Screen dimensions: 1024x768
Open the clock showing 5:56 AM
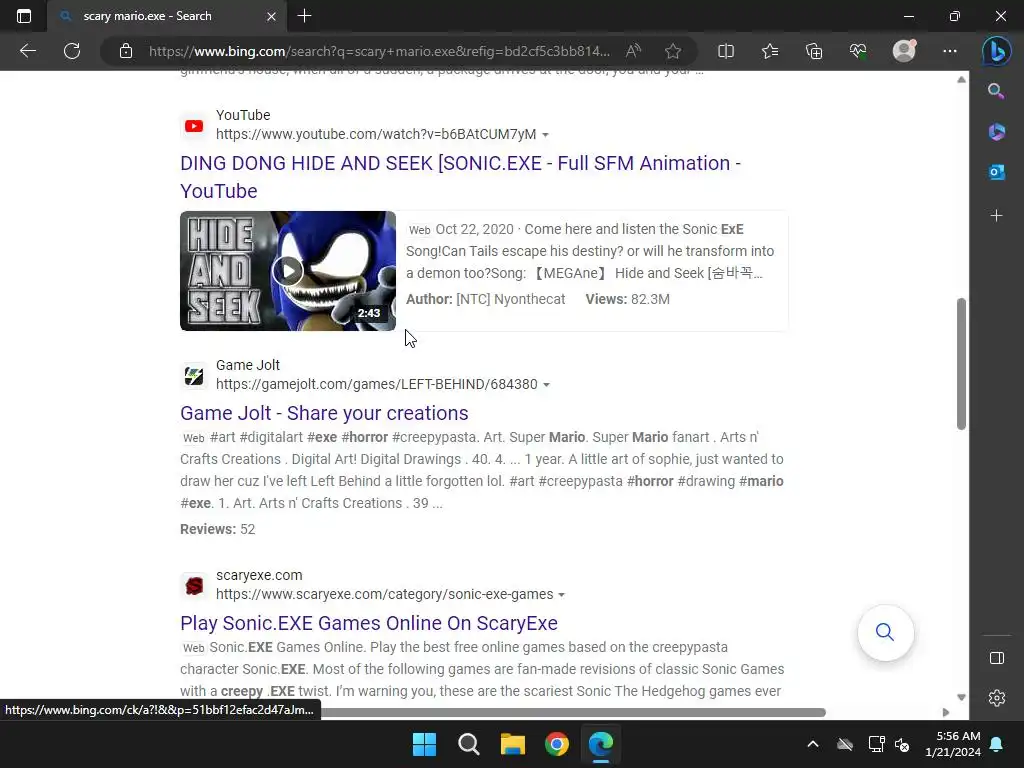click(x=953, y=744)
